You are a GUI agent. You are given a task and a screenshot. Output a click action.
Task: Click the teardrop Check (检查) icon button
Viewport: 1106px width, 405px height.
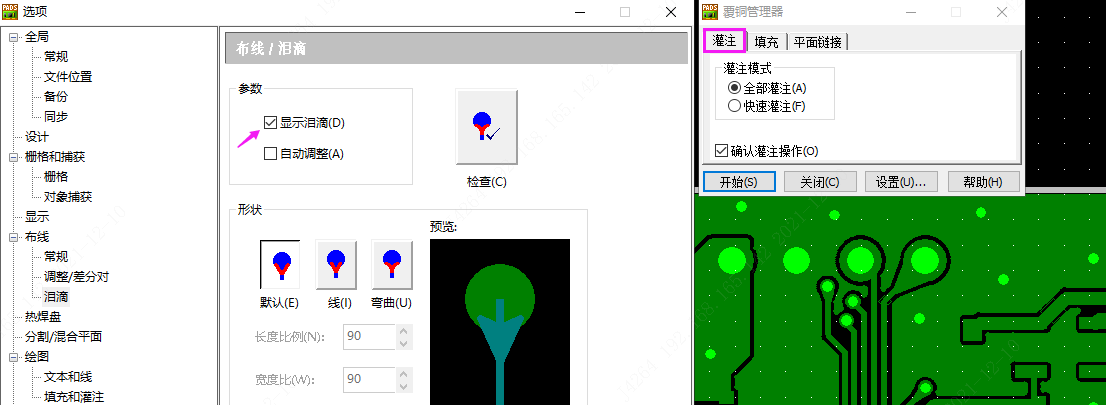click(x=486, y=126)
